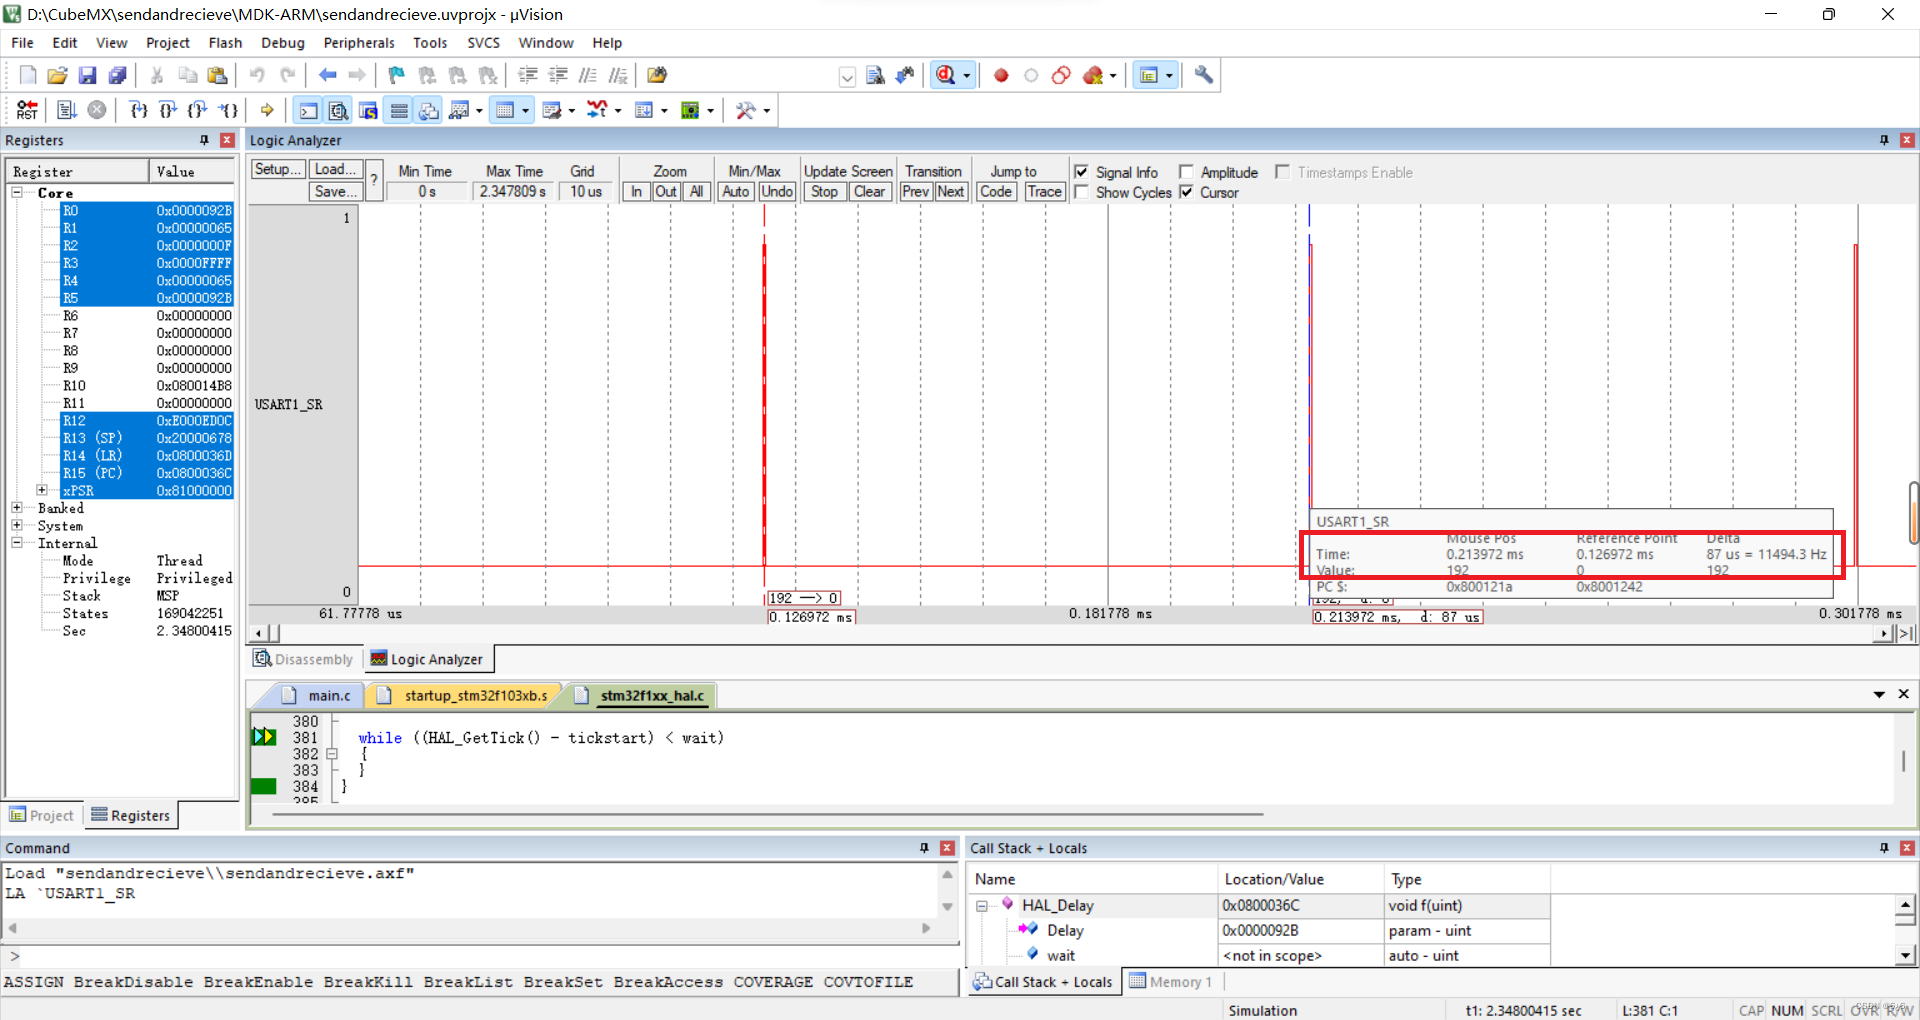
Task: Tick the Timestamps Enable checkbox
Action: tap(1282, 172)
